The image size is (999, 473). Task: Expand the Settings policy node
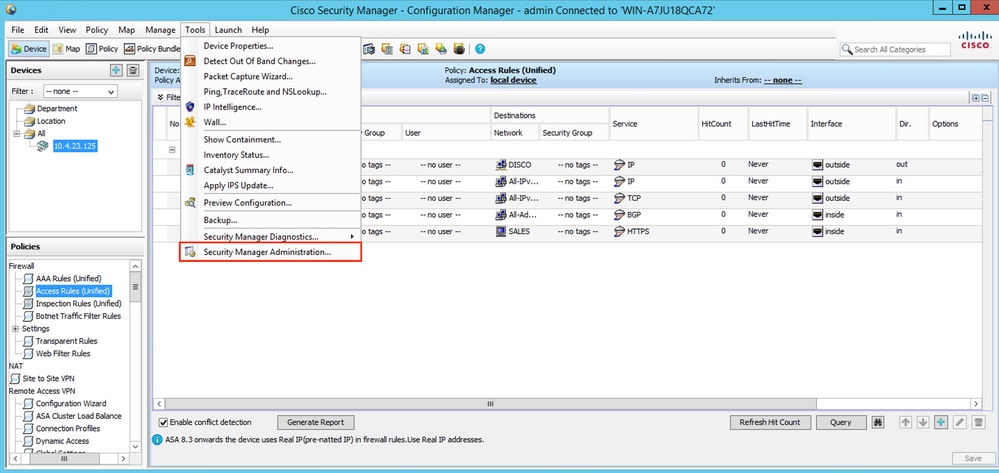pyautogui.click(x=15, y=328)
